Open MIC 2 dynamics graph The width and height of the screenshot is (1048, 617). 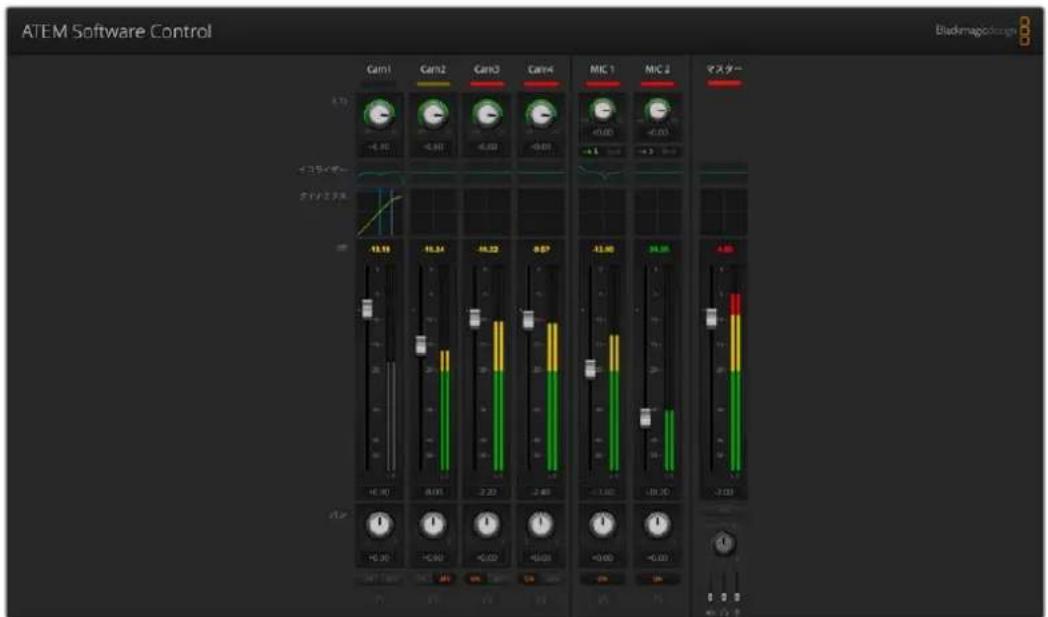658,212
